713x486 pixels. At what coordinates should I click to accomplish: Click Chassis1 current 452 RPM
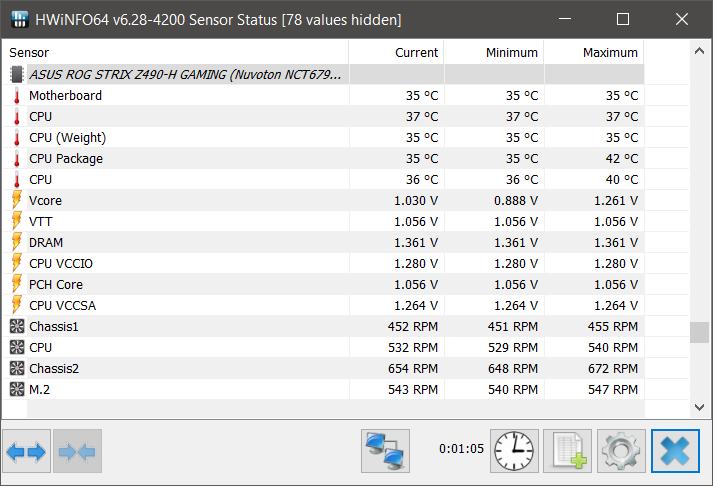point(413,326)
